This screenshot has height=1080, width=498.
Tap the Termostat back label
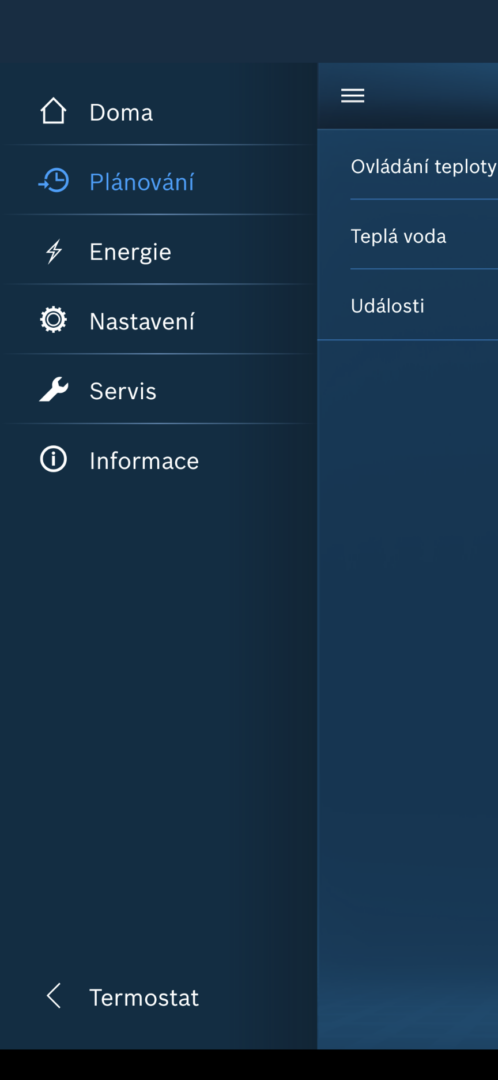(x=144, y=997)
